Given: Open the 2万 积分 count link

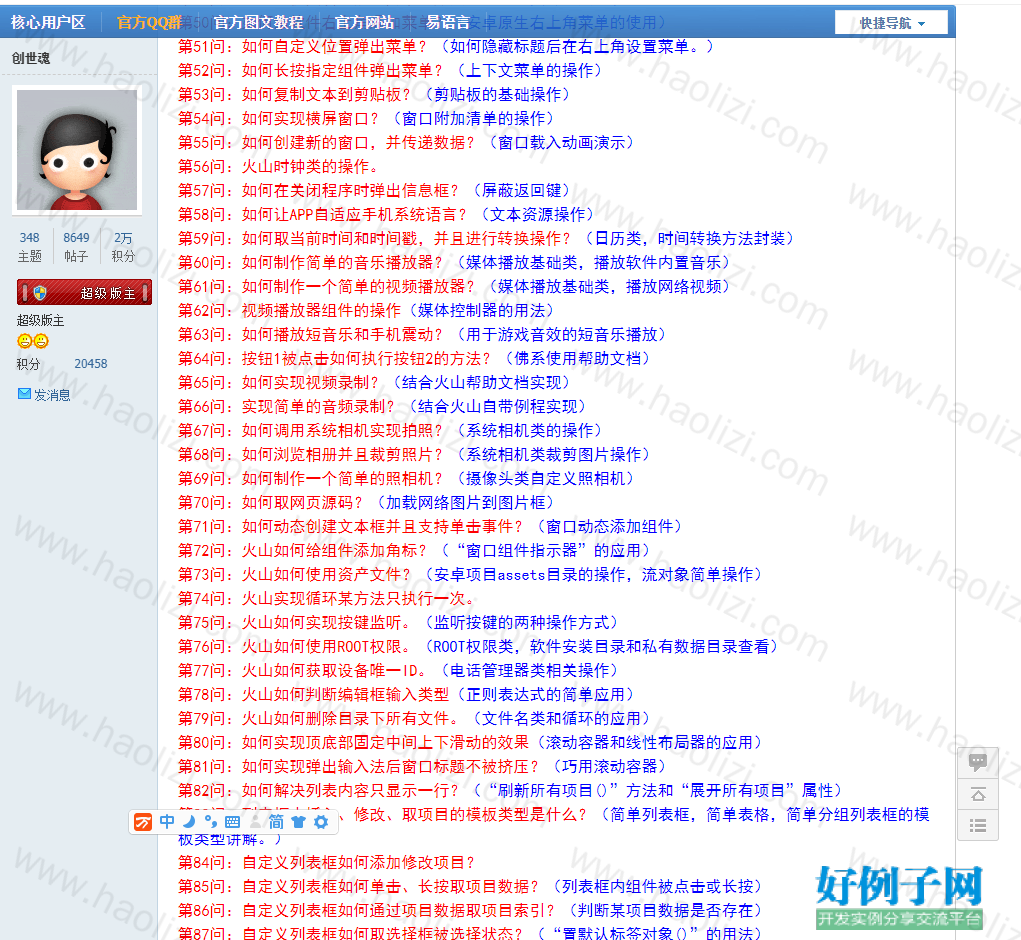Looking at the screenshot, I should tap(123, 247).
